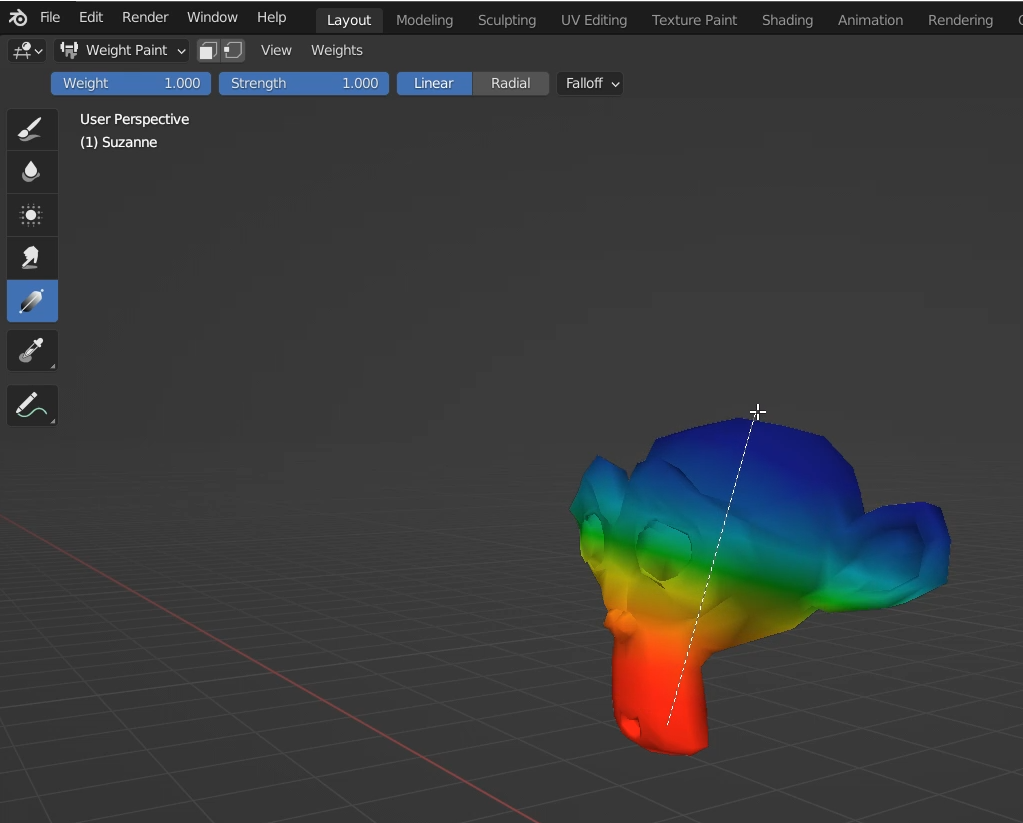
Task: Select the Annotate tool
Action: [32, 405]
